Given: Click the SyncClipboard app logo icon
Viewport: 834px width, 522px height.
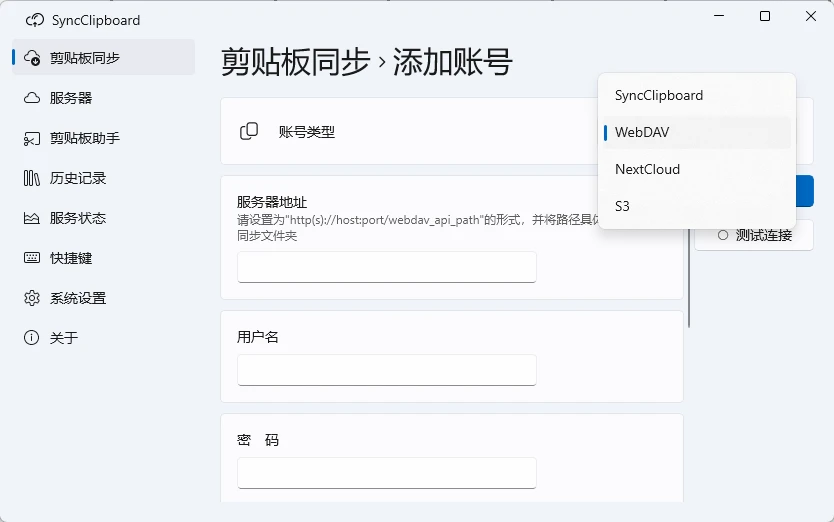Looking at the screenshot, I should coord(35,20).
